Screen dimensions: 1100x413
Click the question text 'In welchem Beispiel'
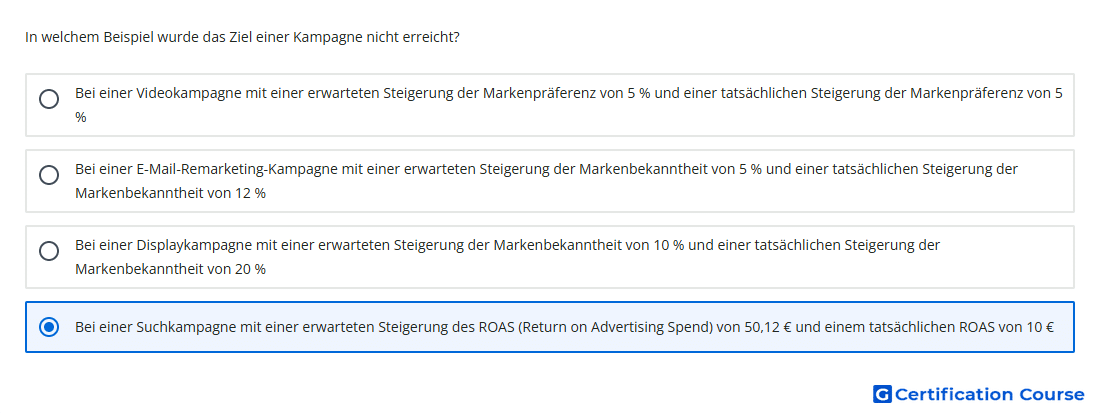click(83, 37)
